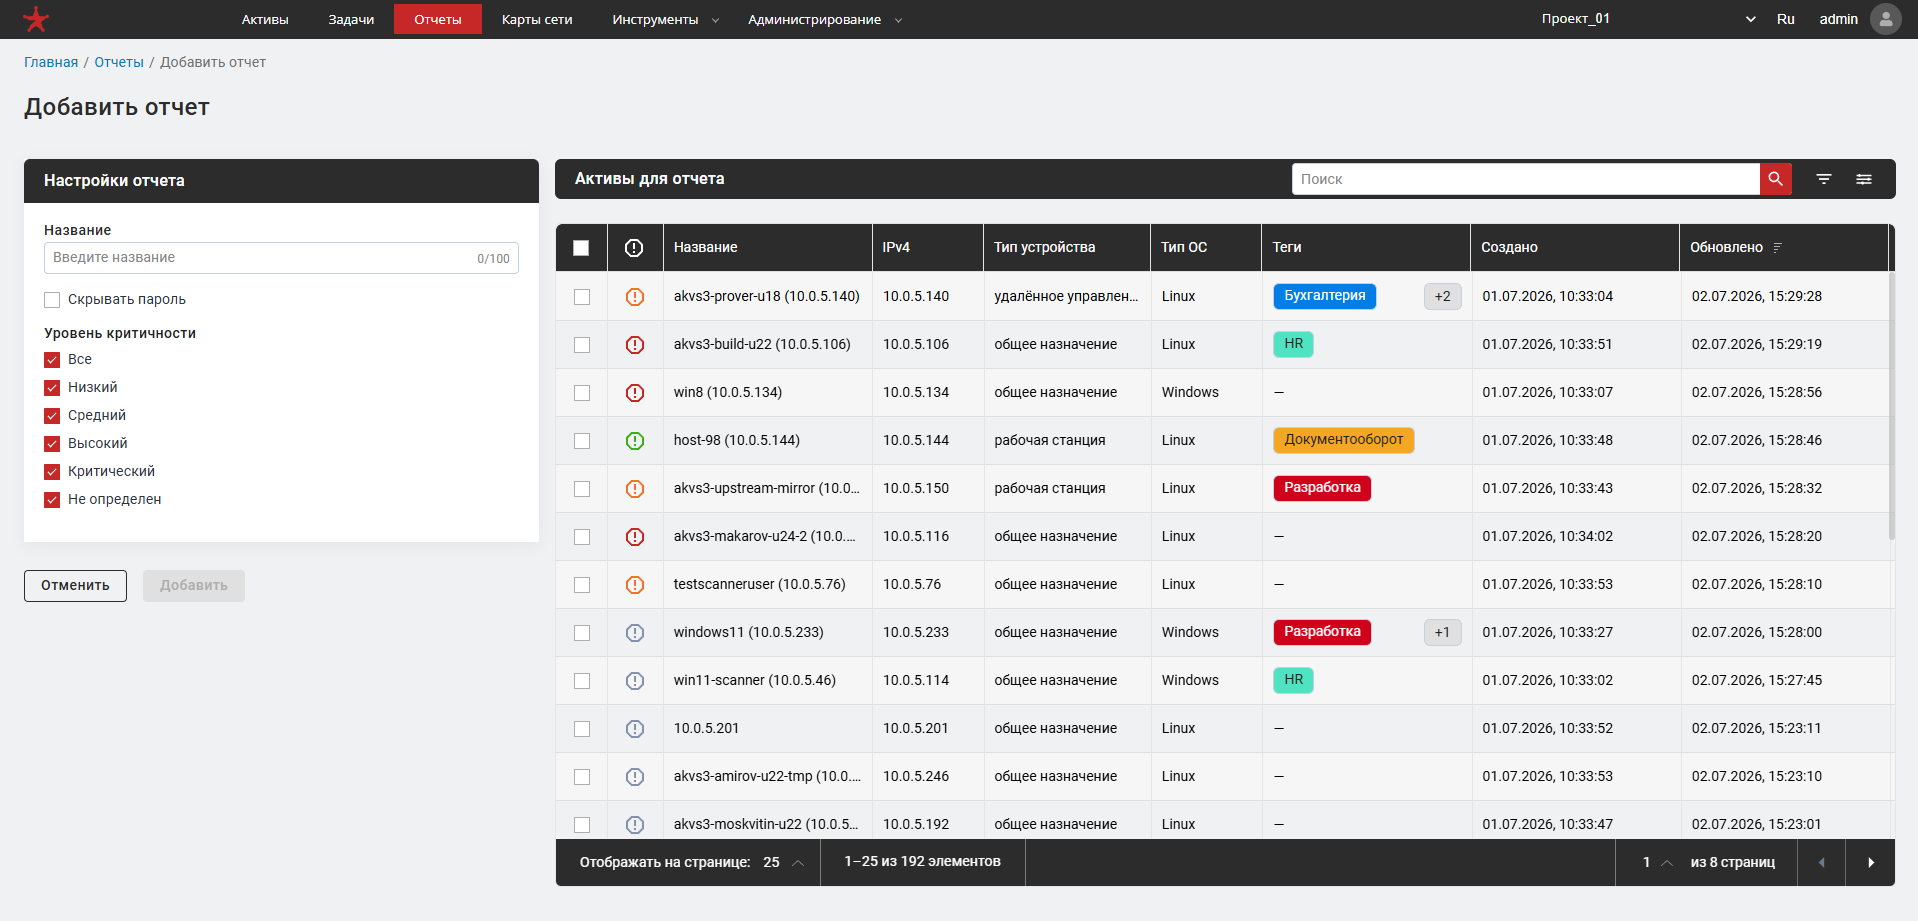Click criticality icon for win8 row
The width and height of the screenshot is (1918, 921).
click(635, 393)
